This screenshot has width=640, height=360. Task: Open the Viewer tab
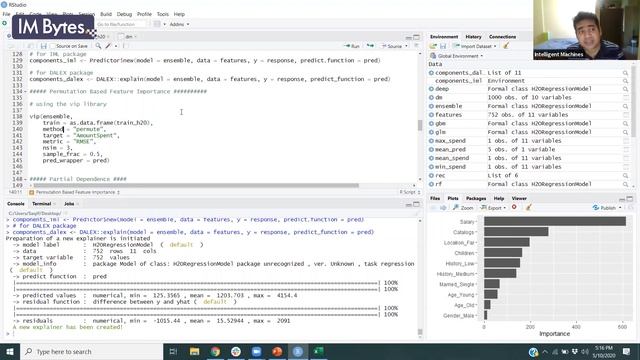(519, 198)
